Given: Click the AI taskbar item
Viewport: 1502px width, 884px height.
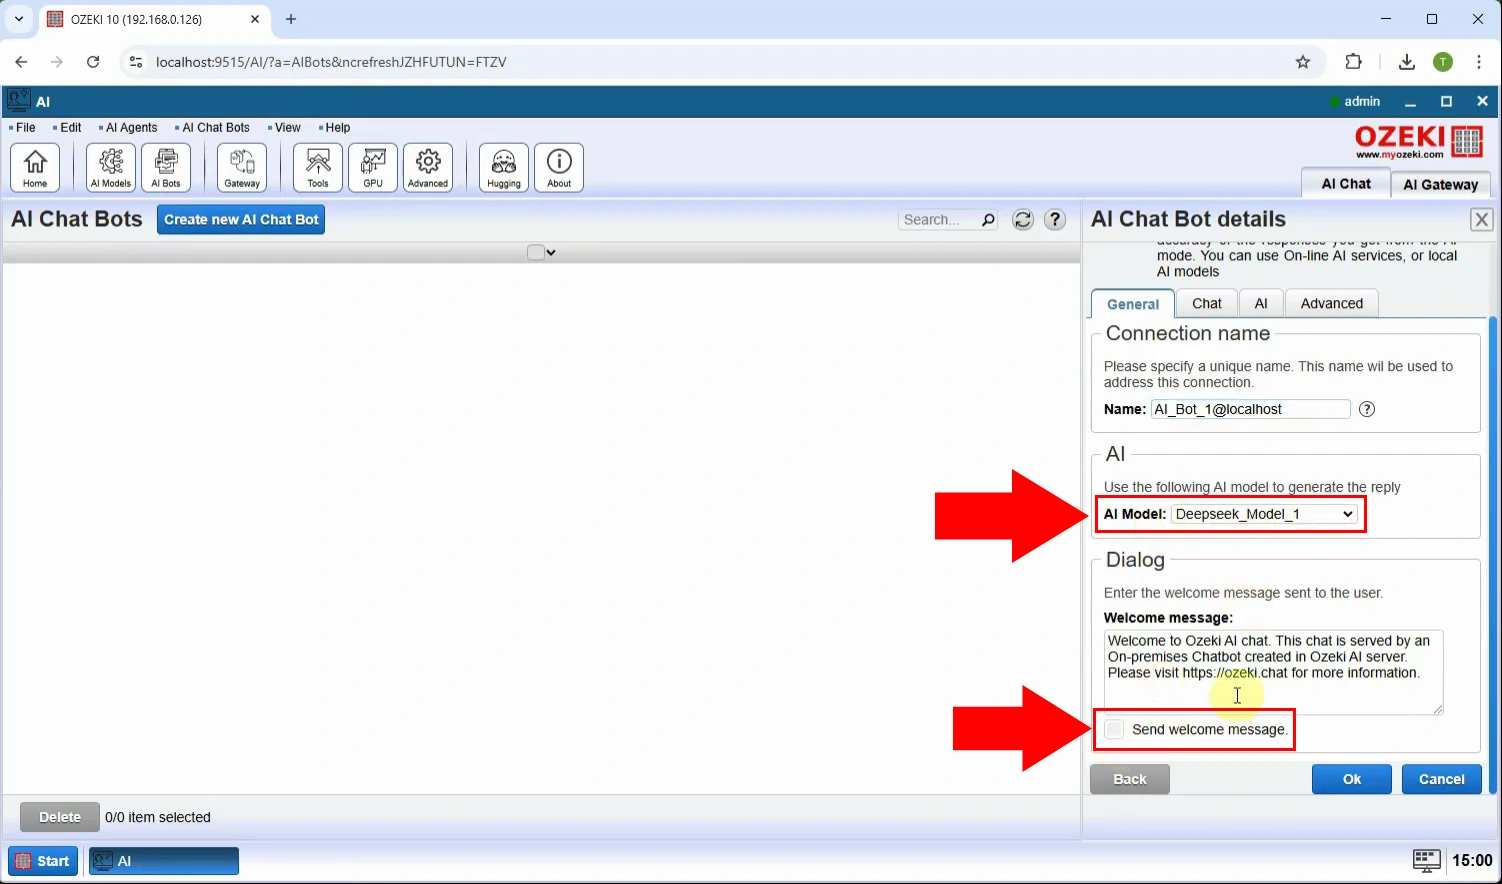Looking at the screenshot, I should (x=164, y=861).
